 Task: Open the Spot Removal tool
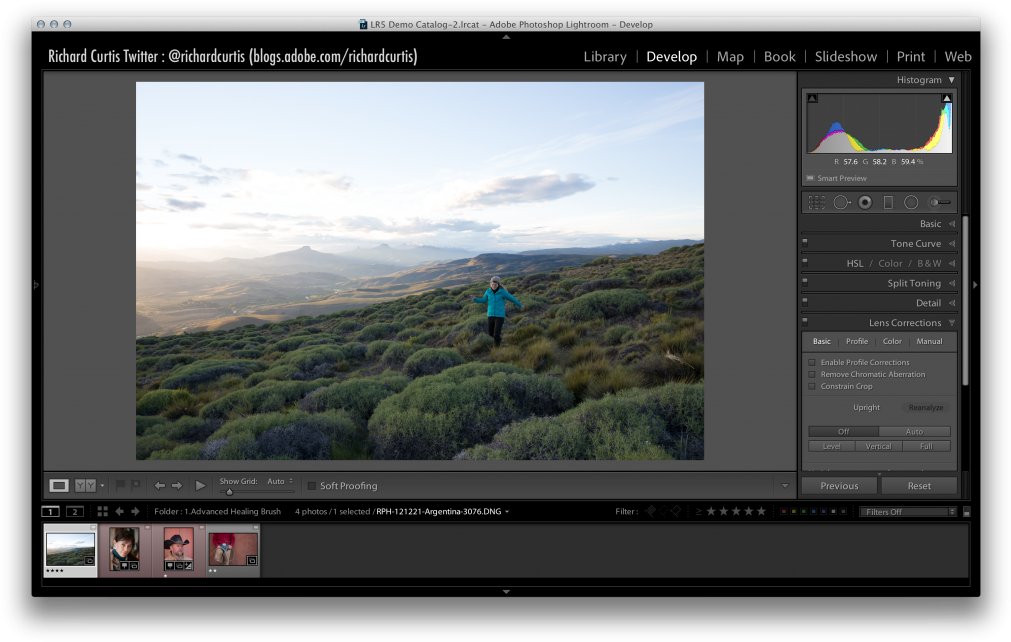(842, 202)
